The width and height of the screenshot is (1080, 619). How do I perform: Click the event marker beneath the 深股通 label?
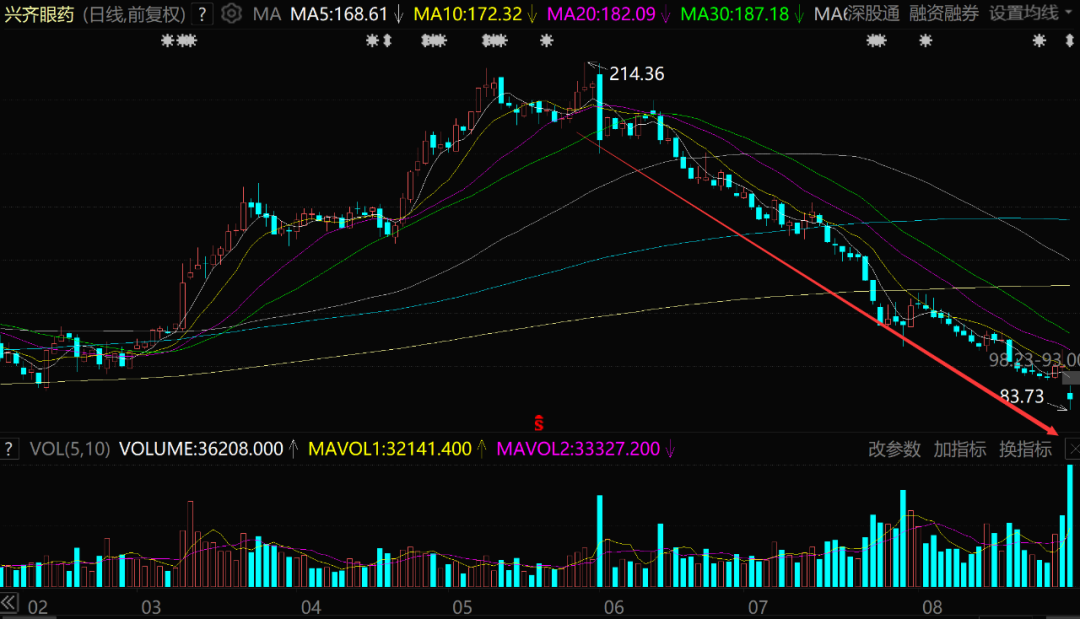coord(876,41)
